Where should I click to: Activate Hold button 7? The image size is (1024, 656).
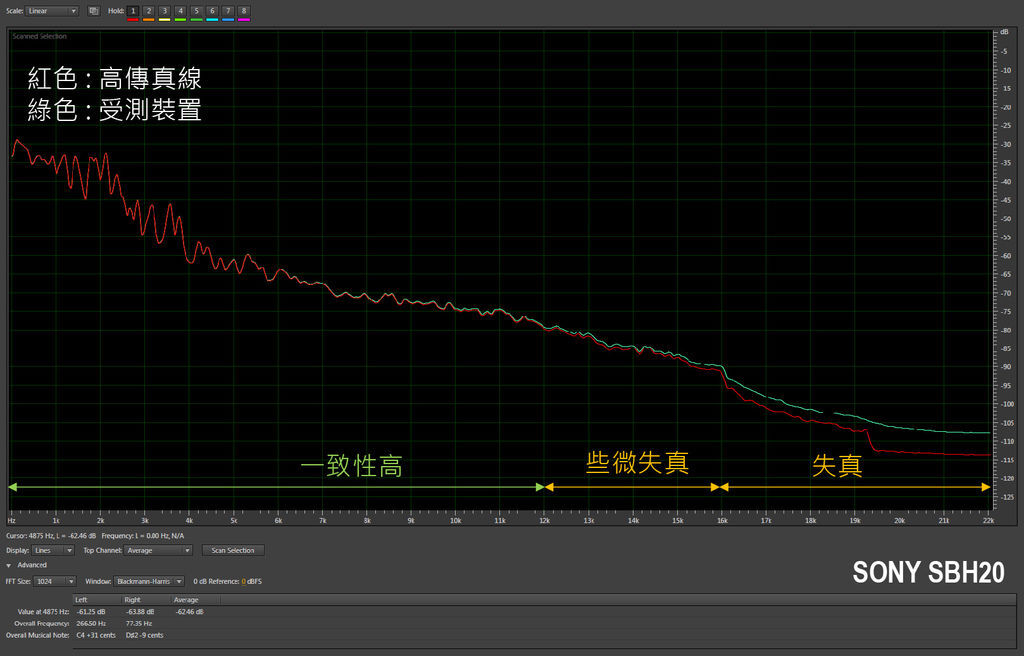coord(228,11)
